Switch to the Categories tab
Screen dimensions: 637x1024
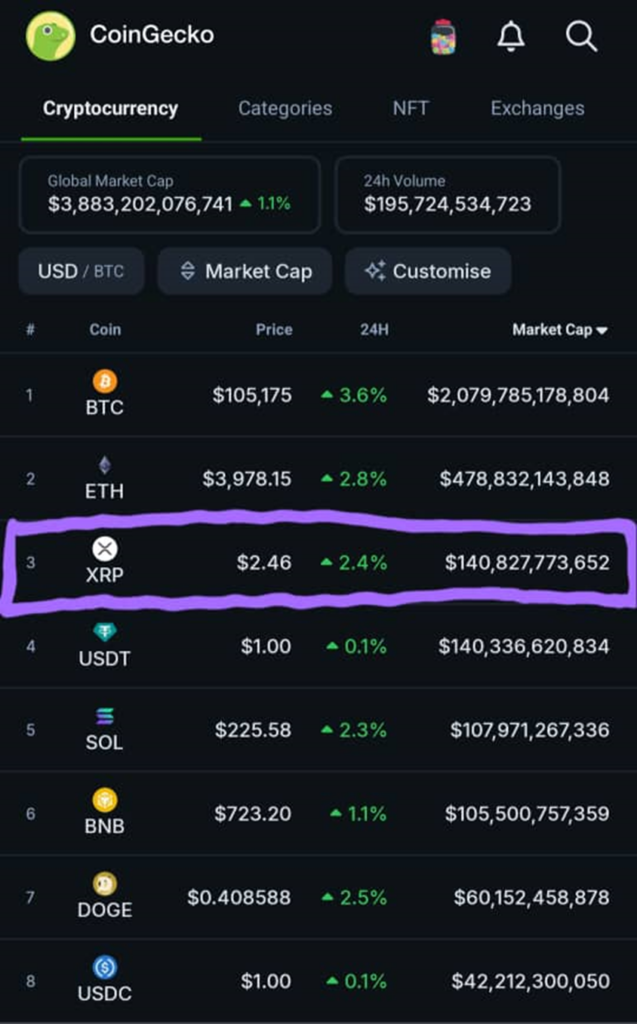tap(285, 108)
